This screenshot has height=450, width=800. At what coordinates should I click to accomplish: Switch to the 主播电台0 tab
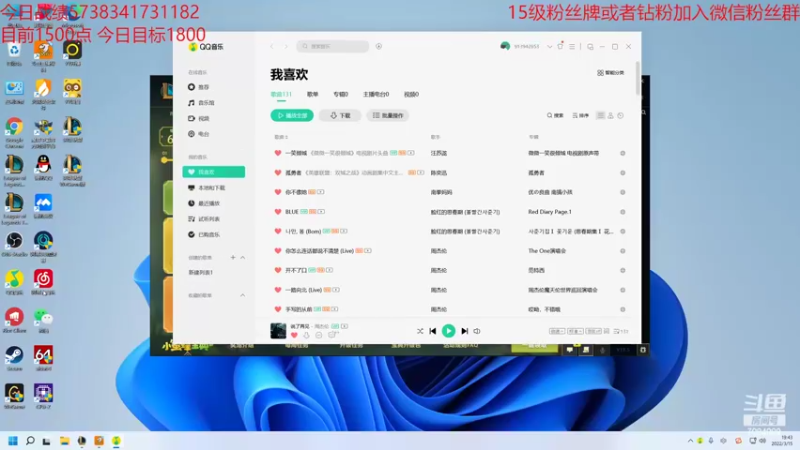coord(376,94)
